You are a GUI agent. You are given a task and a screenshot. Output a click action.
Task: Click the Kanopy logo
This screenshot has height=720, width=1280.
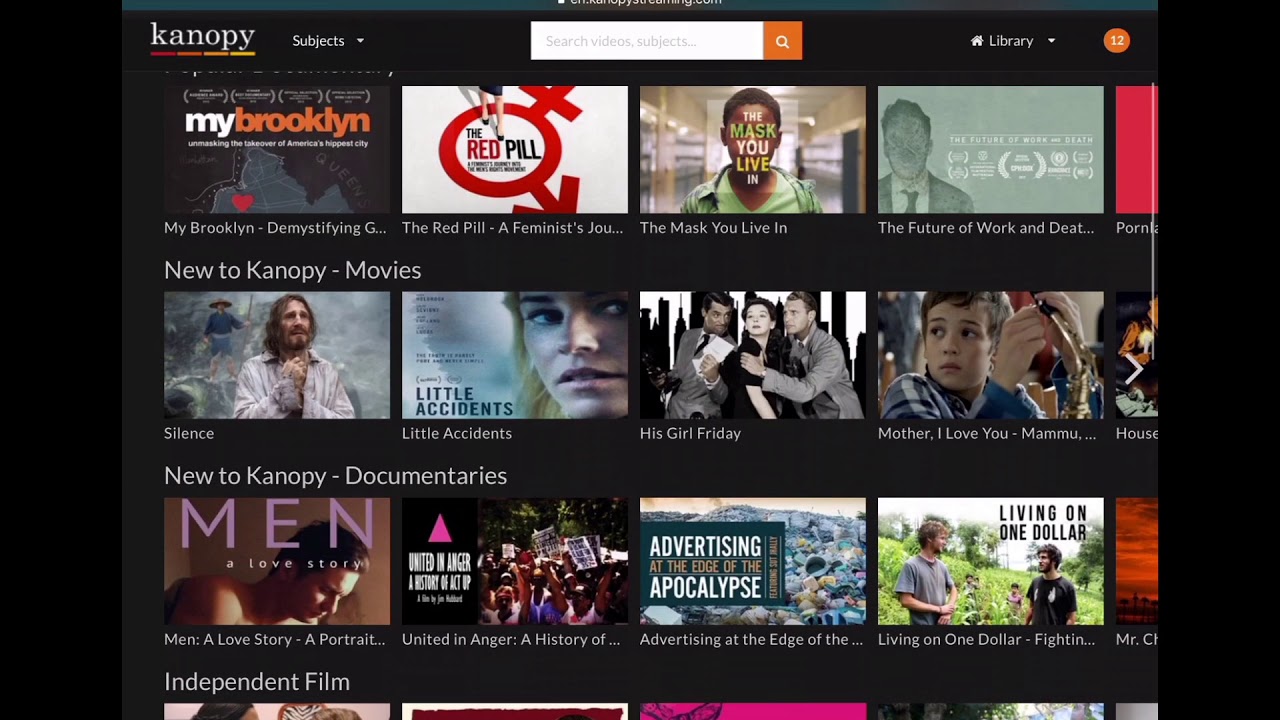[203, 39]
